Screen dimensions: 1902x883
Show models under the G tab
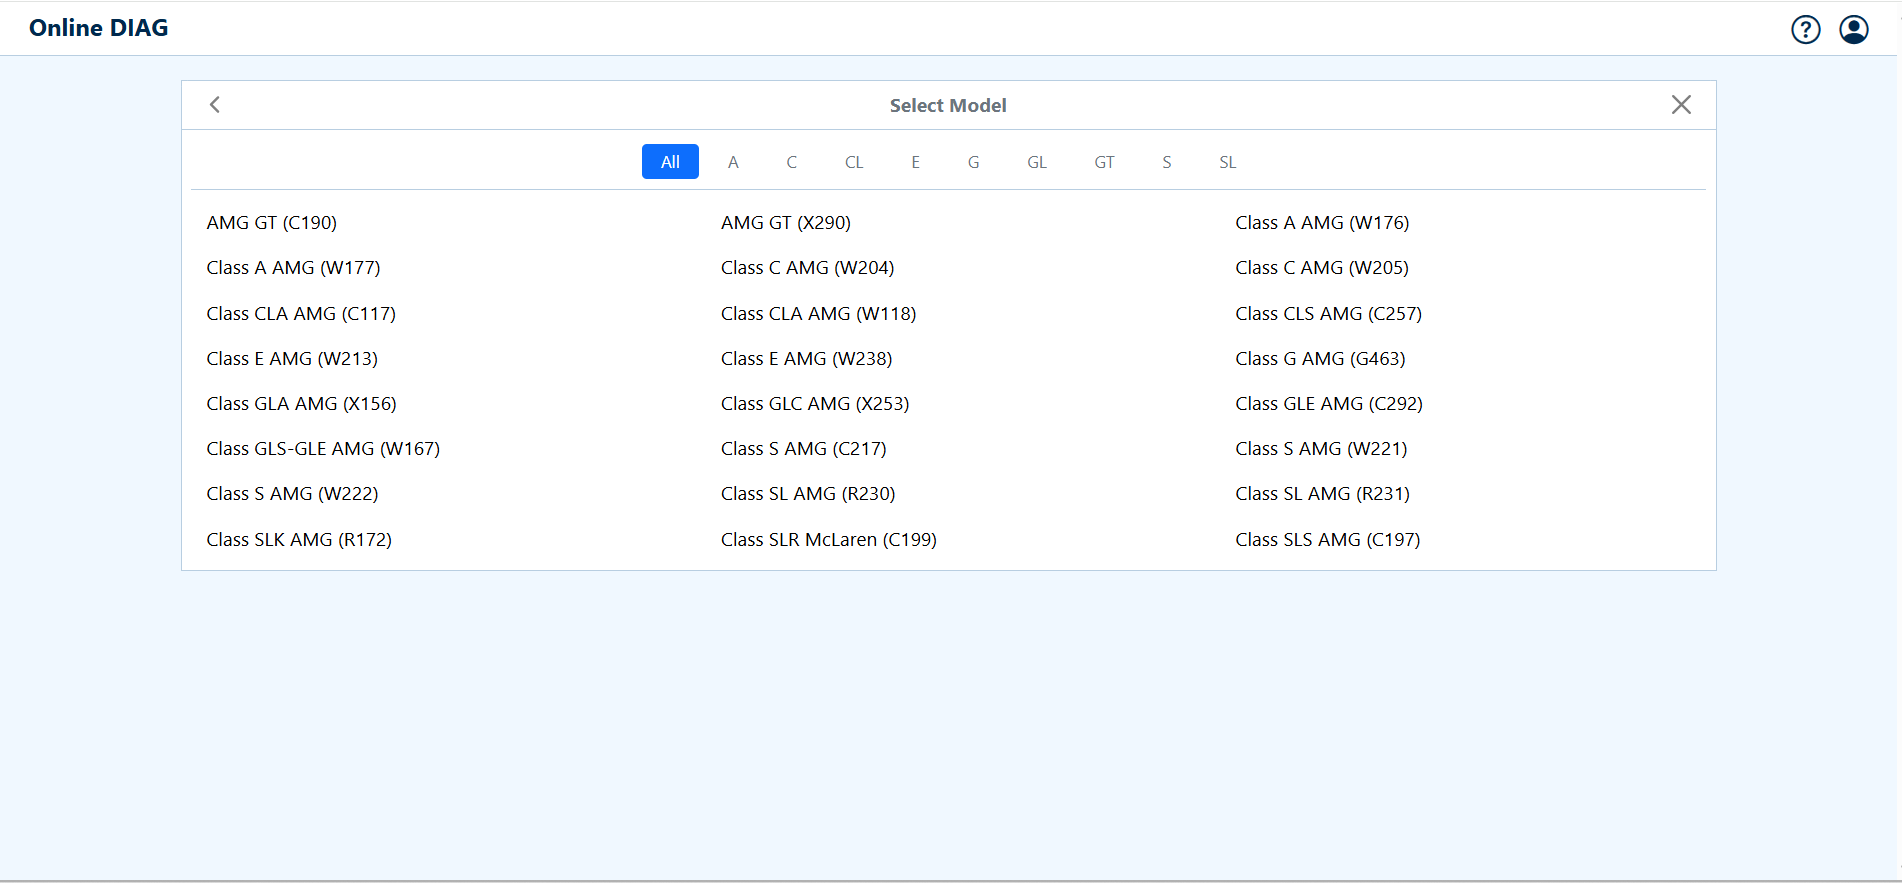pos(973,162)
